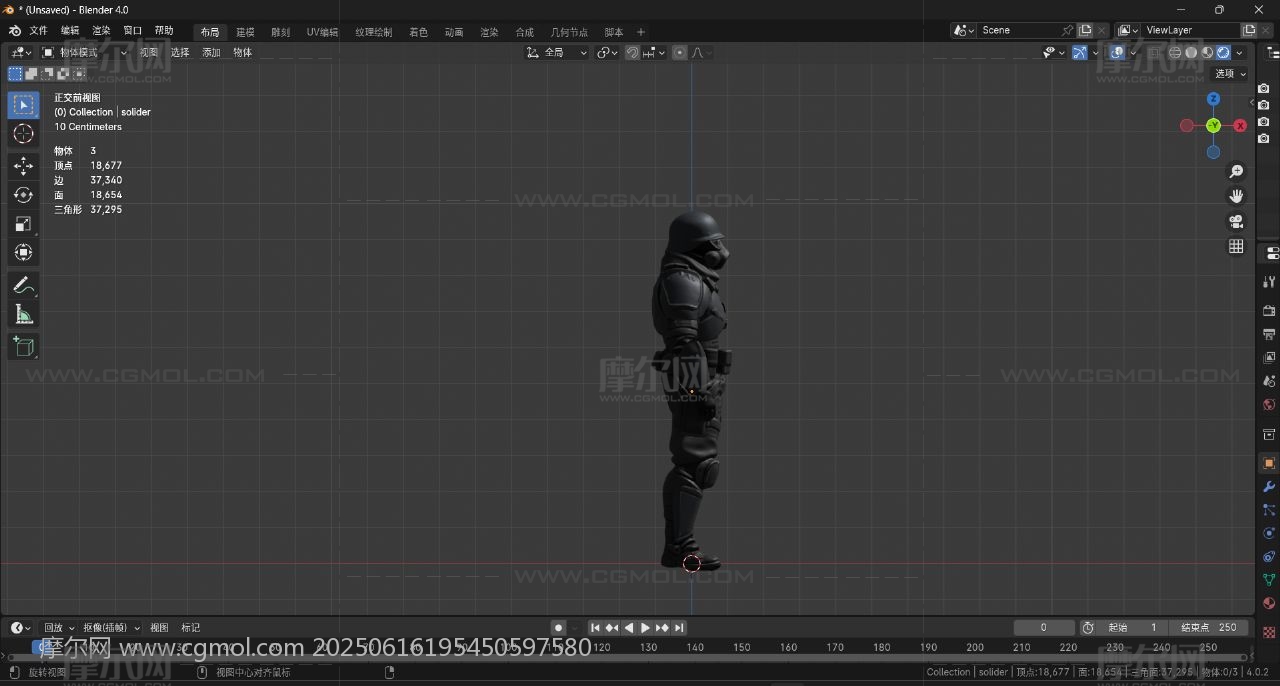The width and height of the screenshot is (1280, 686).
Task: Open the 抠像(插帧) keying dropdown
Action: [x=111, y=628]
